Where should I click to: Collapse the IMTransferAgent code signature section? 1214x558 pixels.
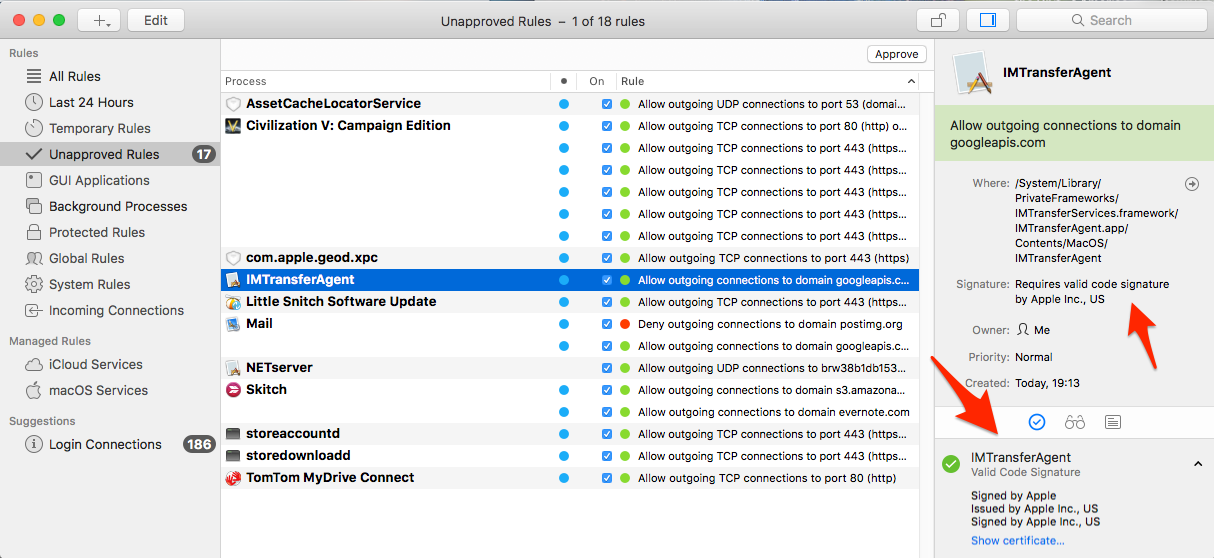click(1198, 464)
